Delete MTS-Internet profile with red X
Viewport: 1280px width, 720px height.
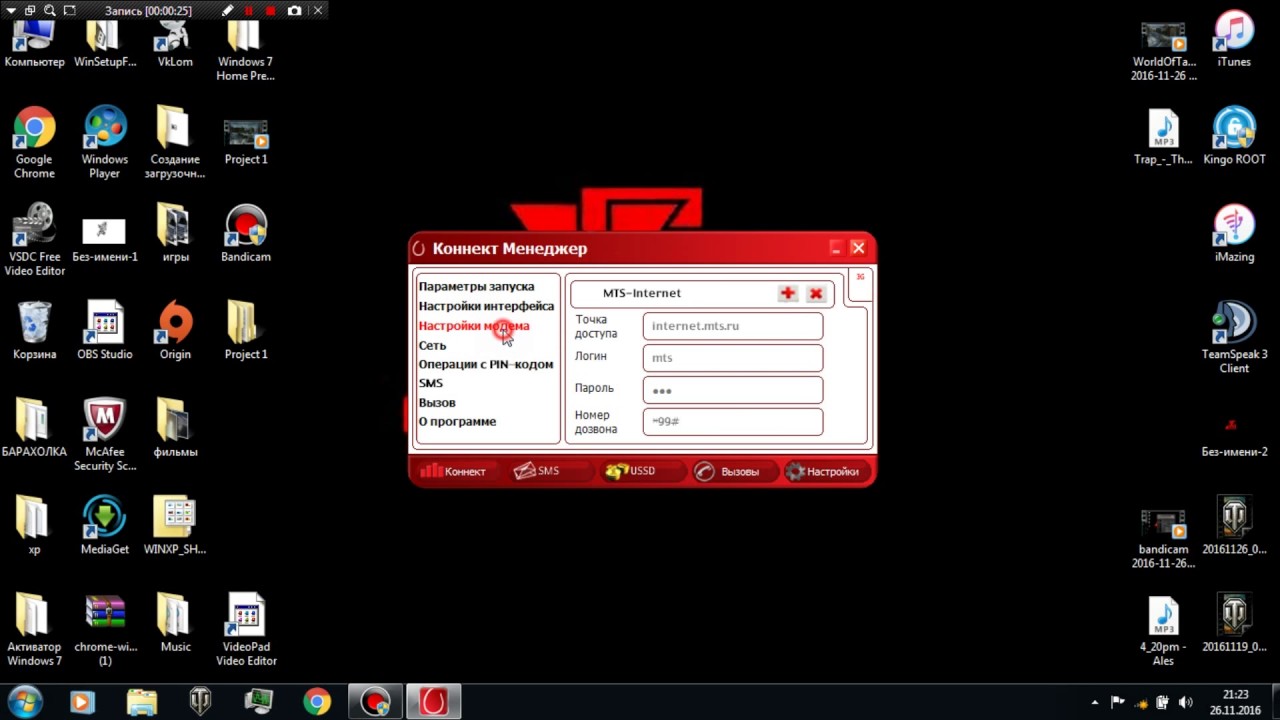tap(816, 293)
